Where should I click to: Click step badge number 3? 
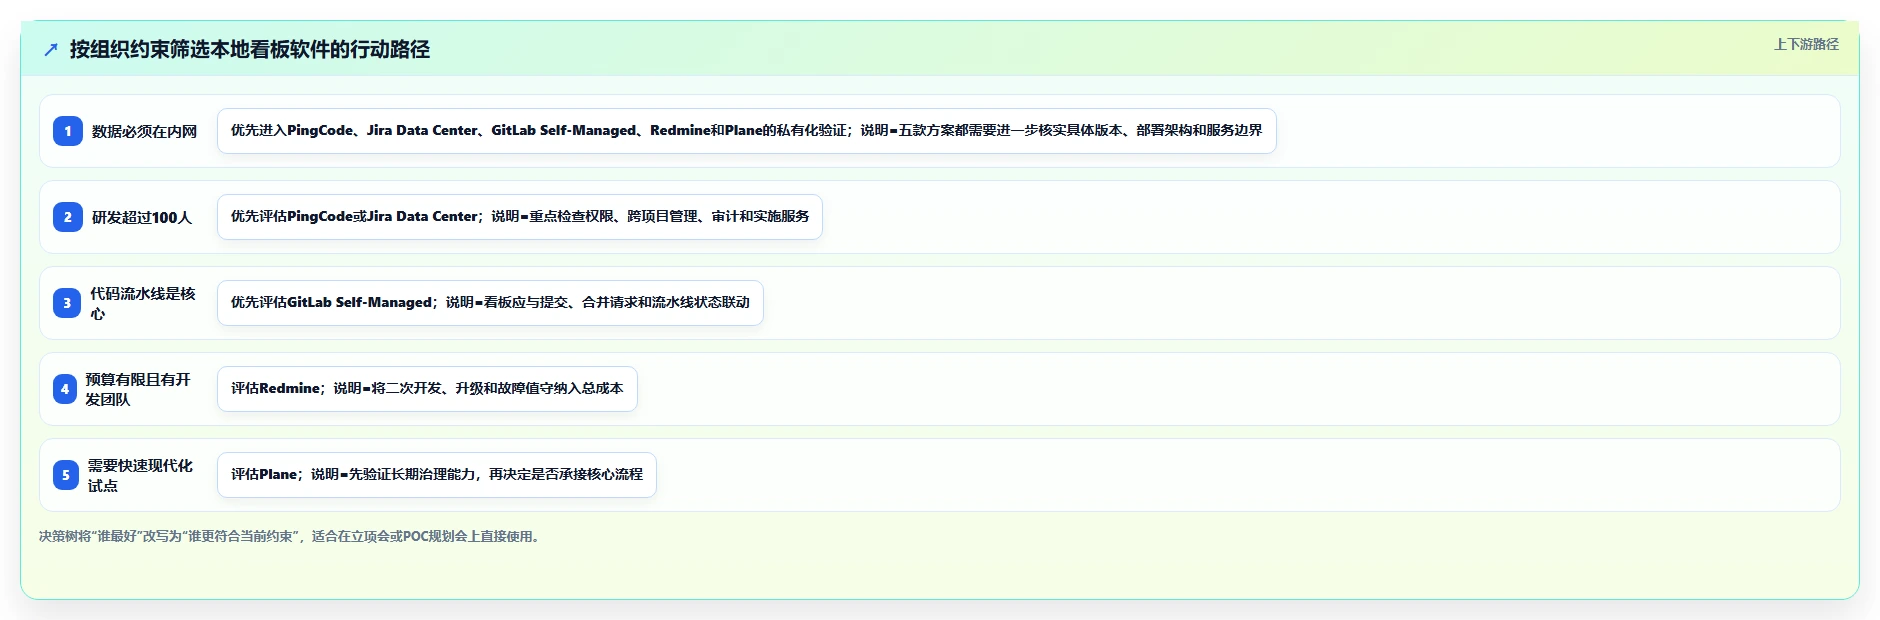click(x=67, y=303)
